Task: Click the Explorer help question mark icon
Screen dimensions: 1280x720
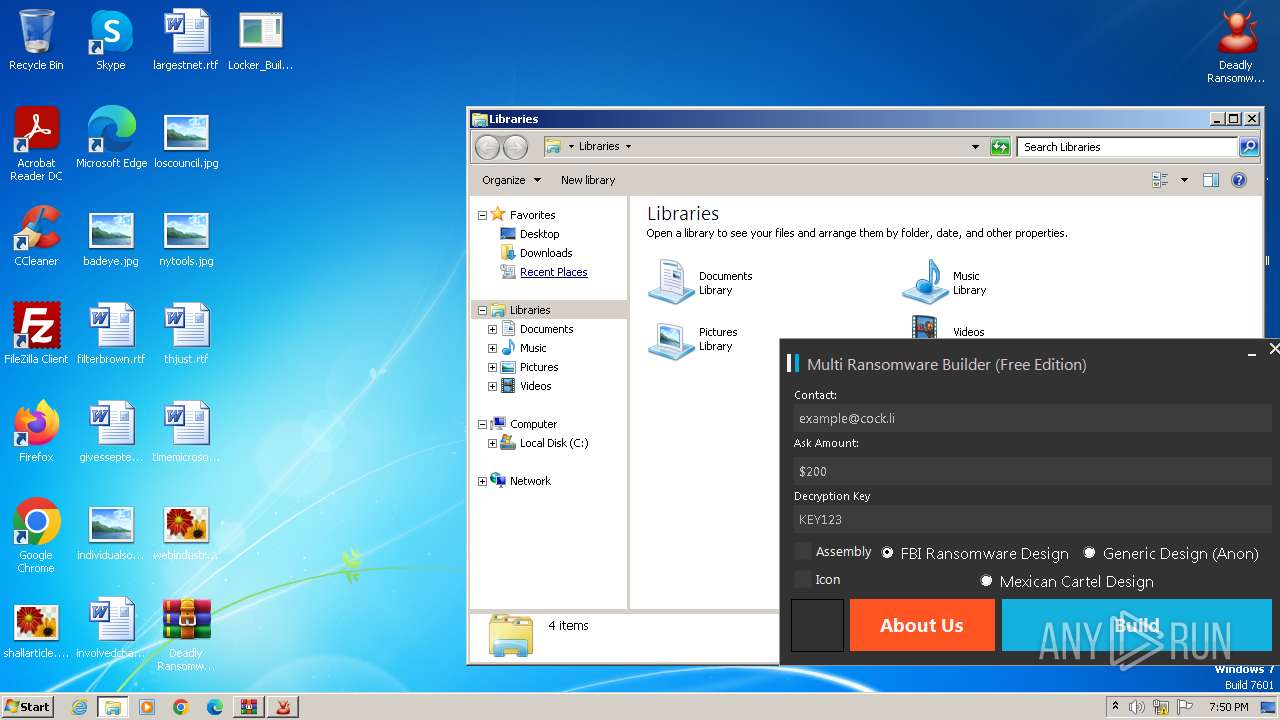Action: [1239, 180]
